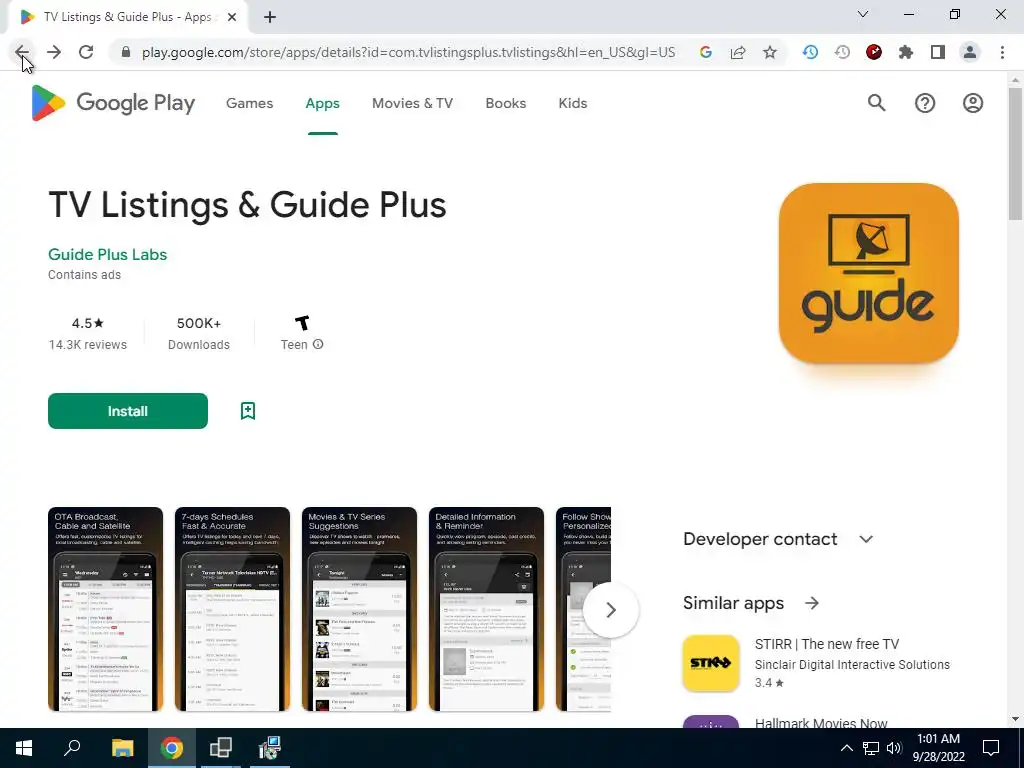
Task: Share this page via address bar icon
Action: [x=738, y=52]
